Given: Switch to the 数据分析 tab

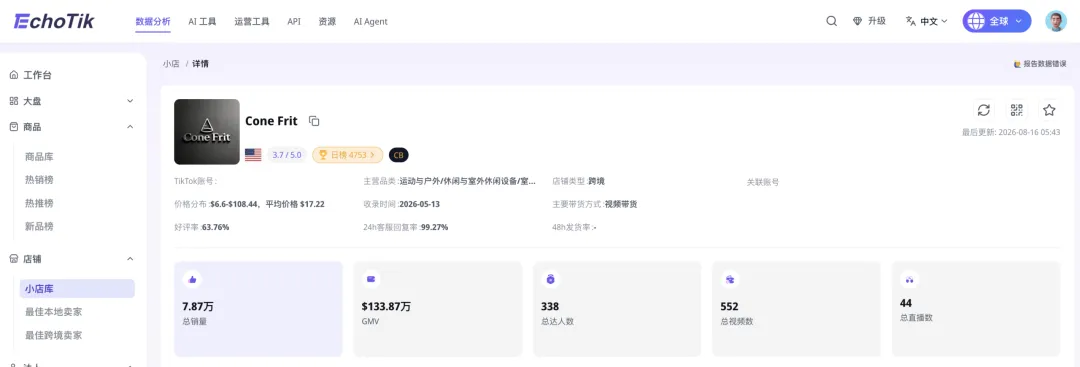Looking at the screenshot, I should (x=153, y=21).
